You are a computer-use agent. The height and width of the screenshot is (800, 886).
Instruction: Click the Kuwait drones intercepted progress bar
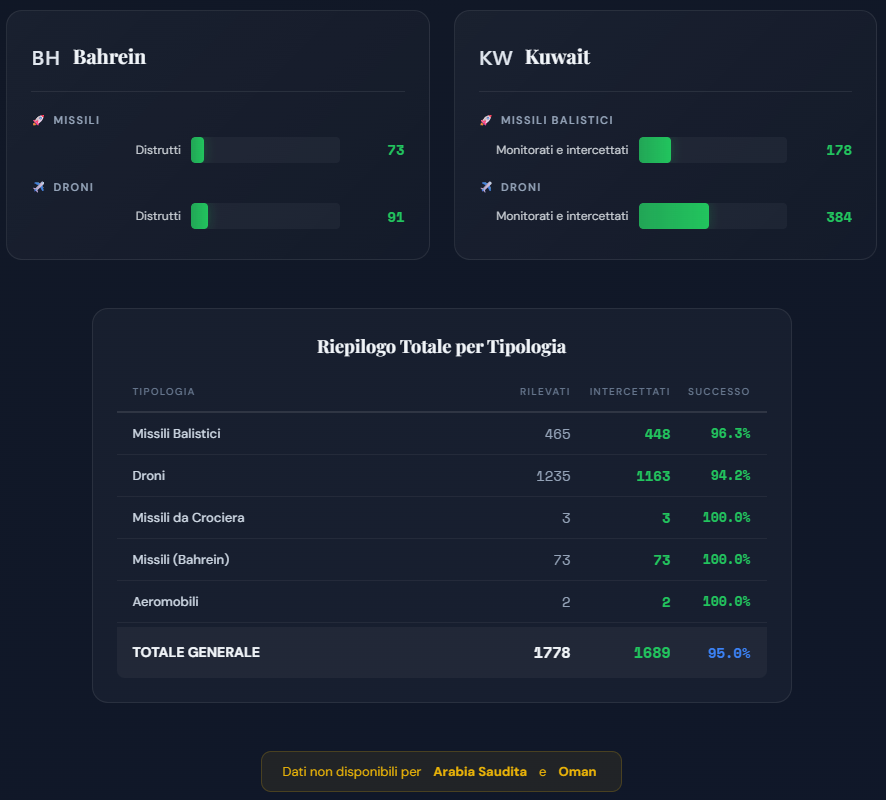coord(712,216)
